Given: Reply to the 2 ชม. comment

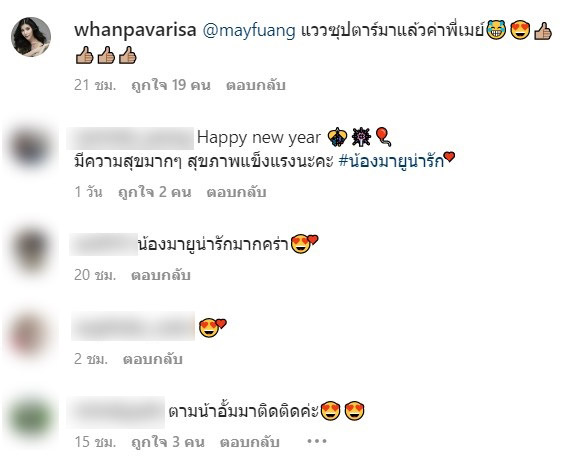Looking at the screenshot, I should pyautogui.click(x=153, y=359).
